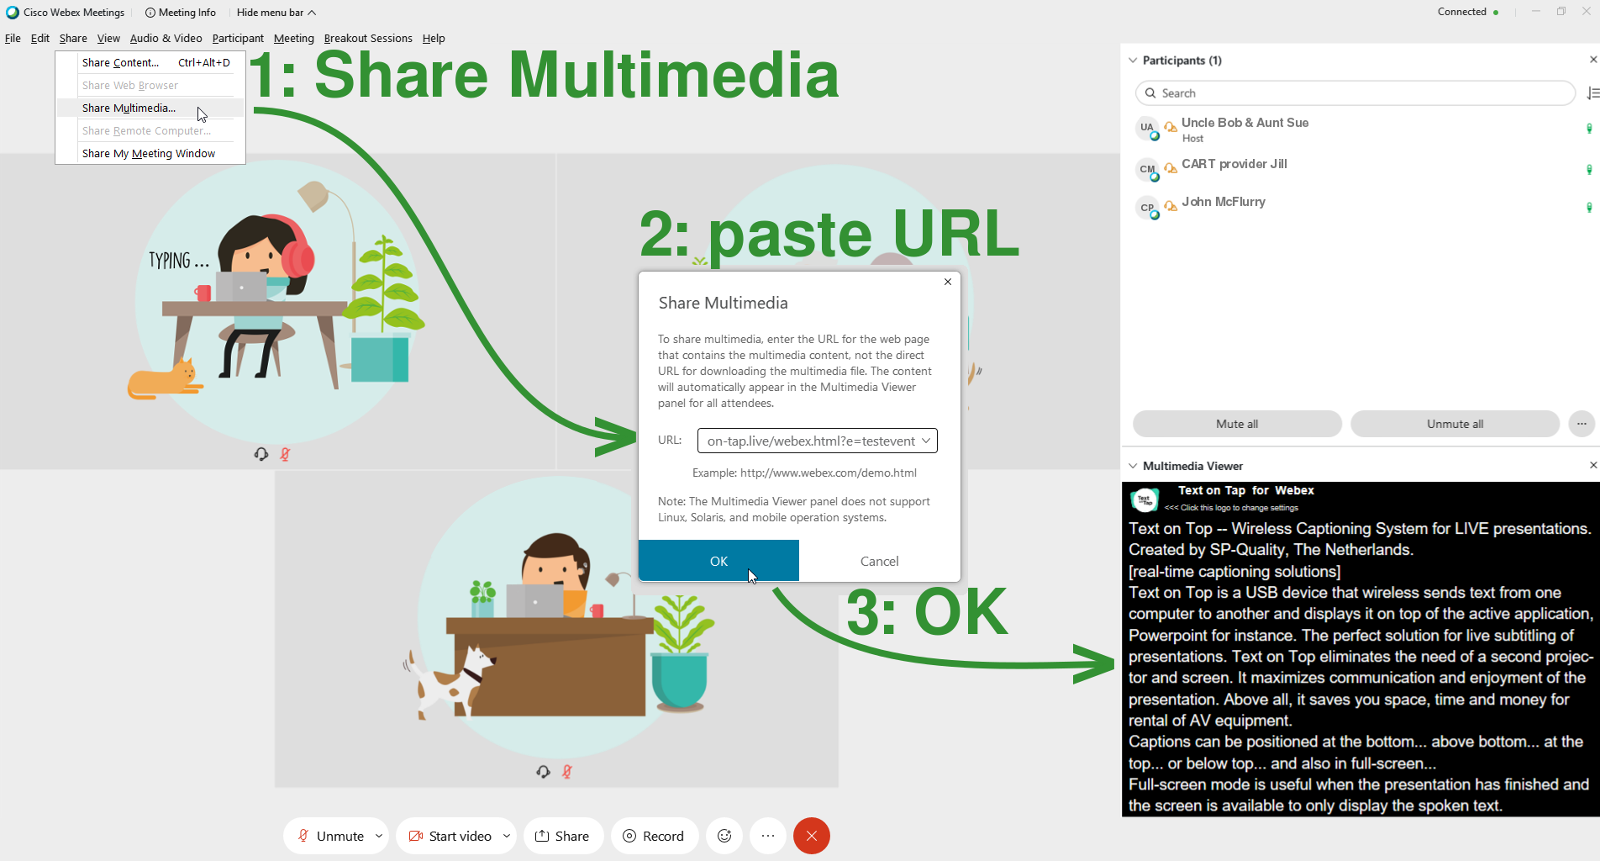This screenshot has width=1600, height=861.
Task: Click the participants Search field
Action: pos(1356,93)
